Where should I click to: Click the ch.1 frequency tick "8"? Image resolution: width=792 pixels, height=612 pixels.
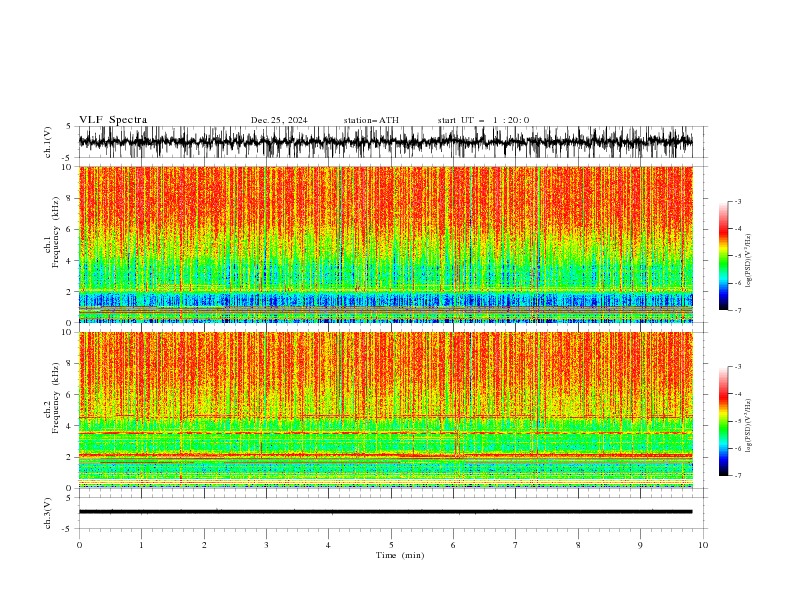[x=70, y=198]
